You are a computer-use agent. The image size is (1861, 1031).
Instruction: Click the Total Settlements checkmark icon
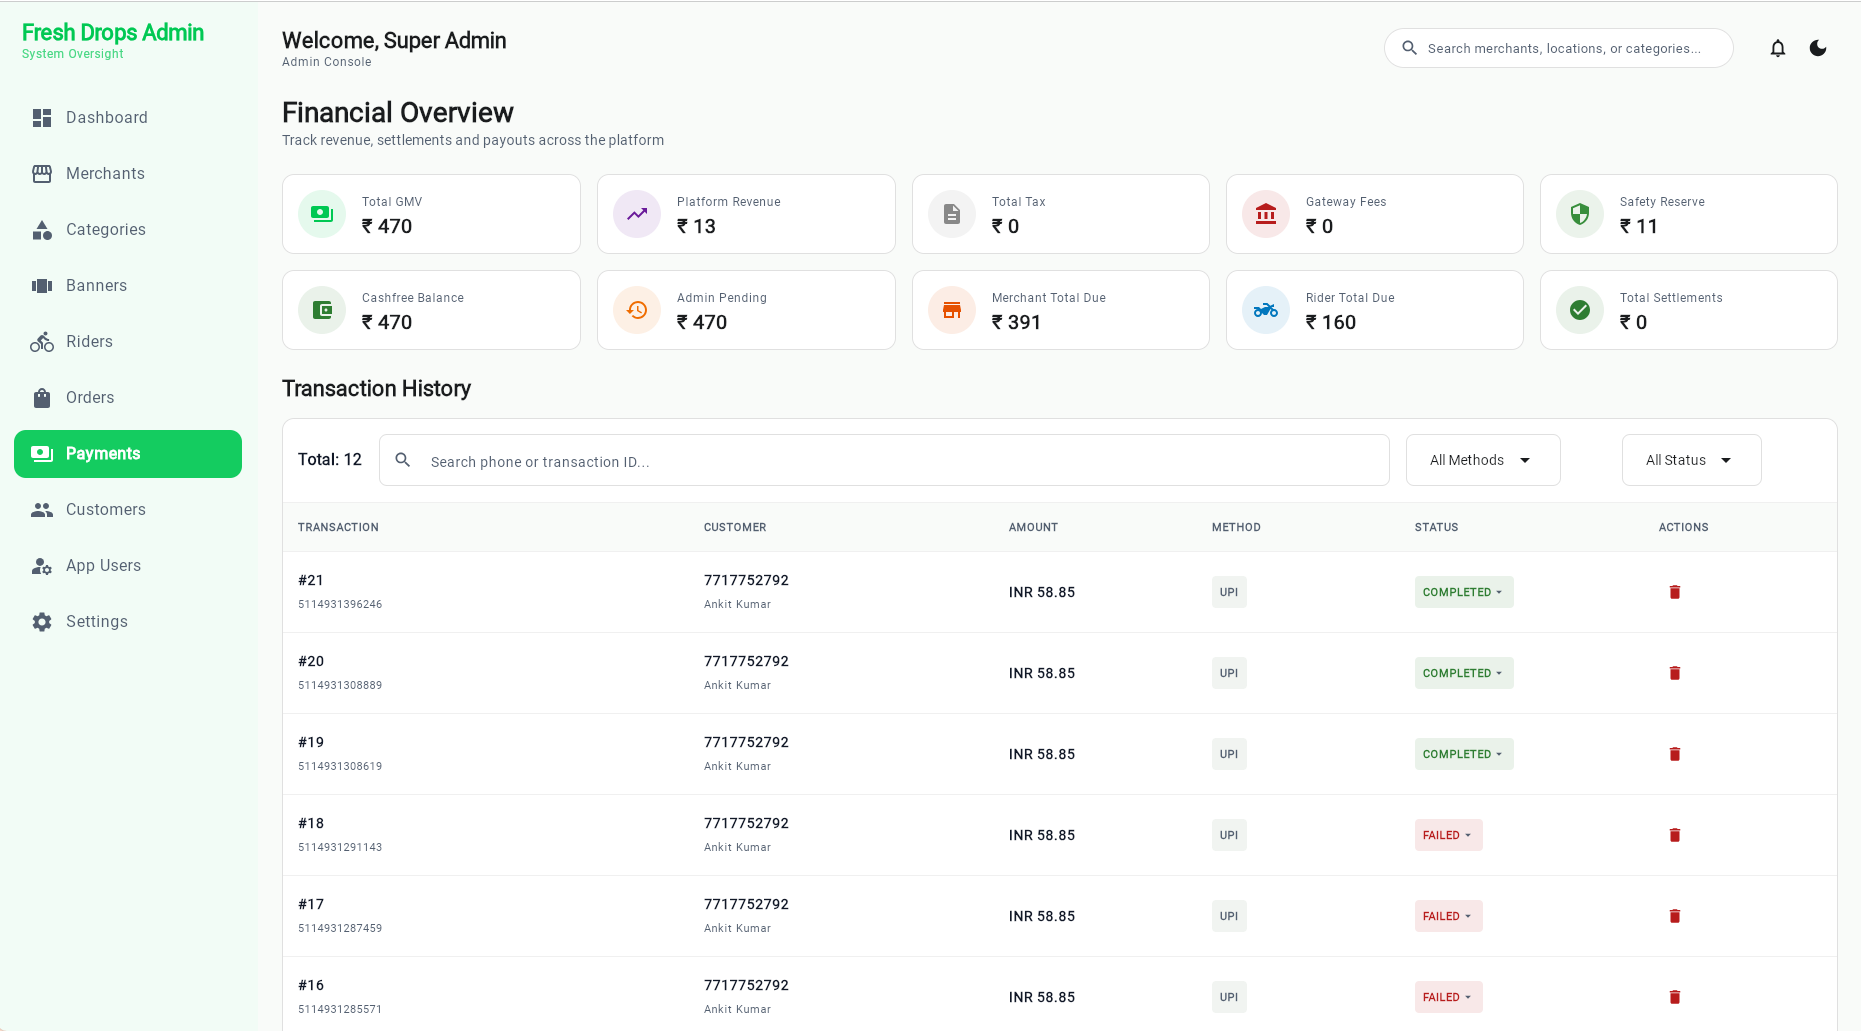click(1580, 310)
